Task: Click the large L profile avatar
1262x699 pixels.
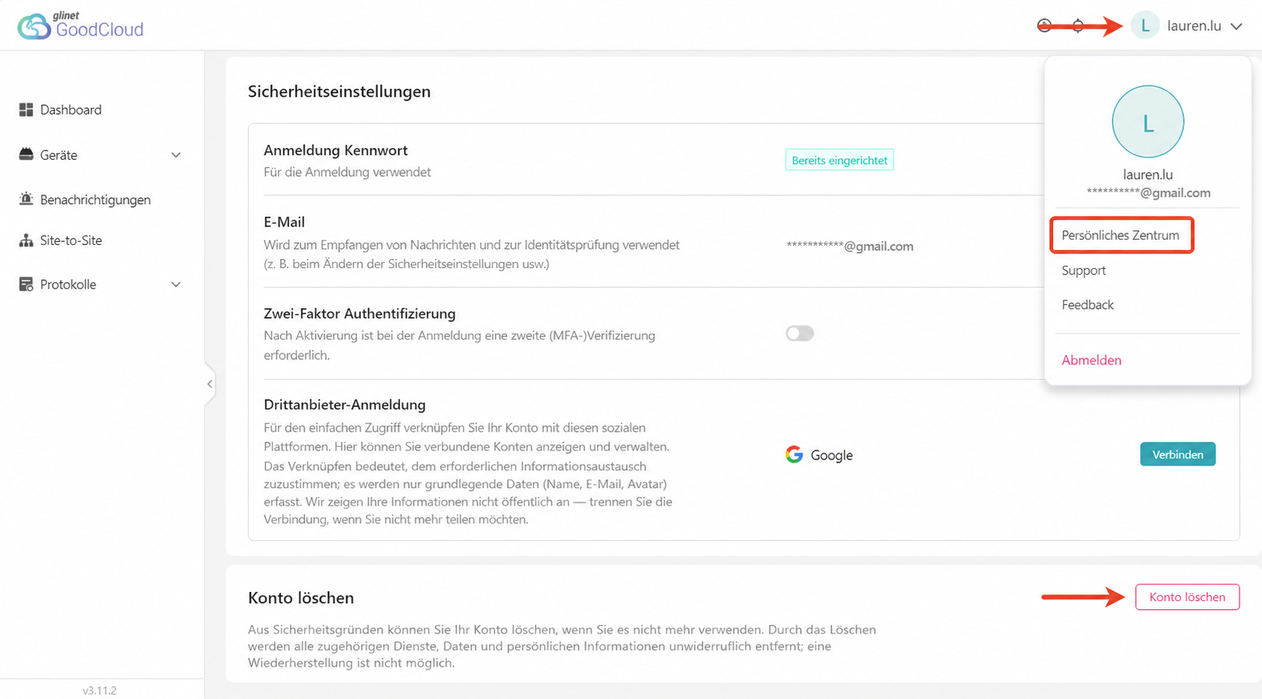Action: (x=1148, y=122)
